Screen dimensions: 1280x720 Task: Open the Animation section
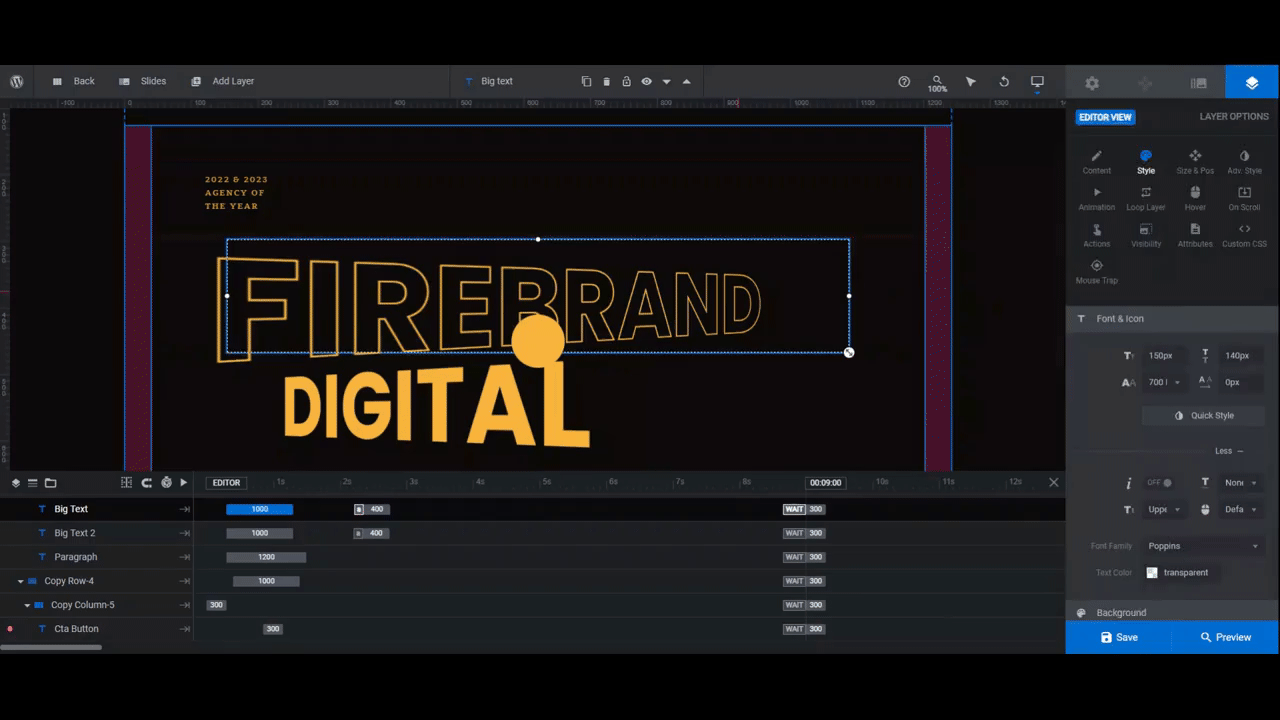click(1096, 199)
